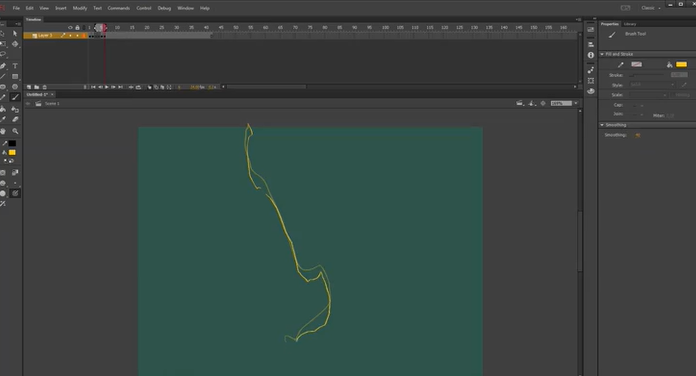Click the black stroke color swatch
The width and height of the screenshot is (696, 376).
tap(12, 143)
